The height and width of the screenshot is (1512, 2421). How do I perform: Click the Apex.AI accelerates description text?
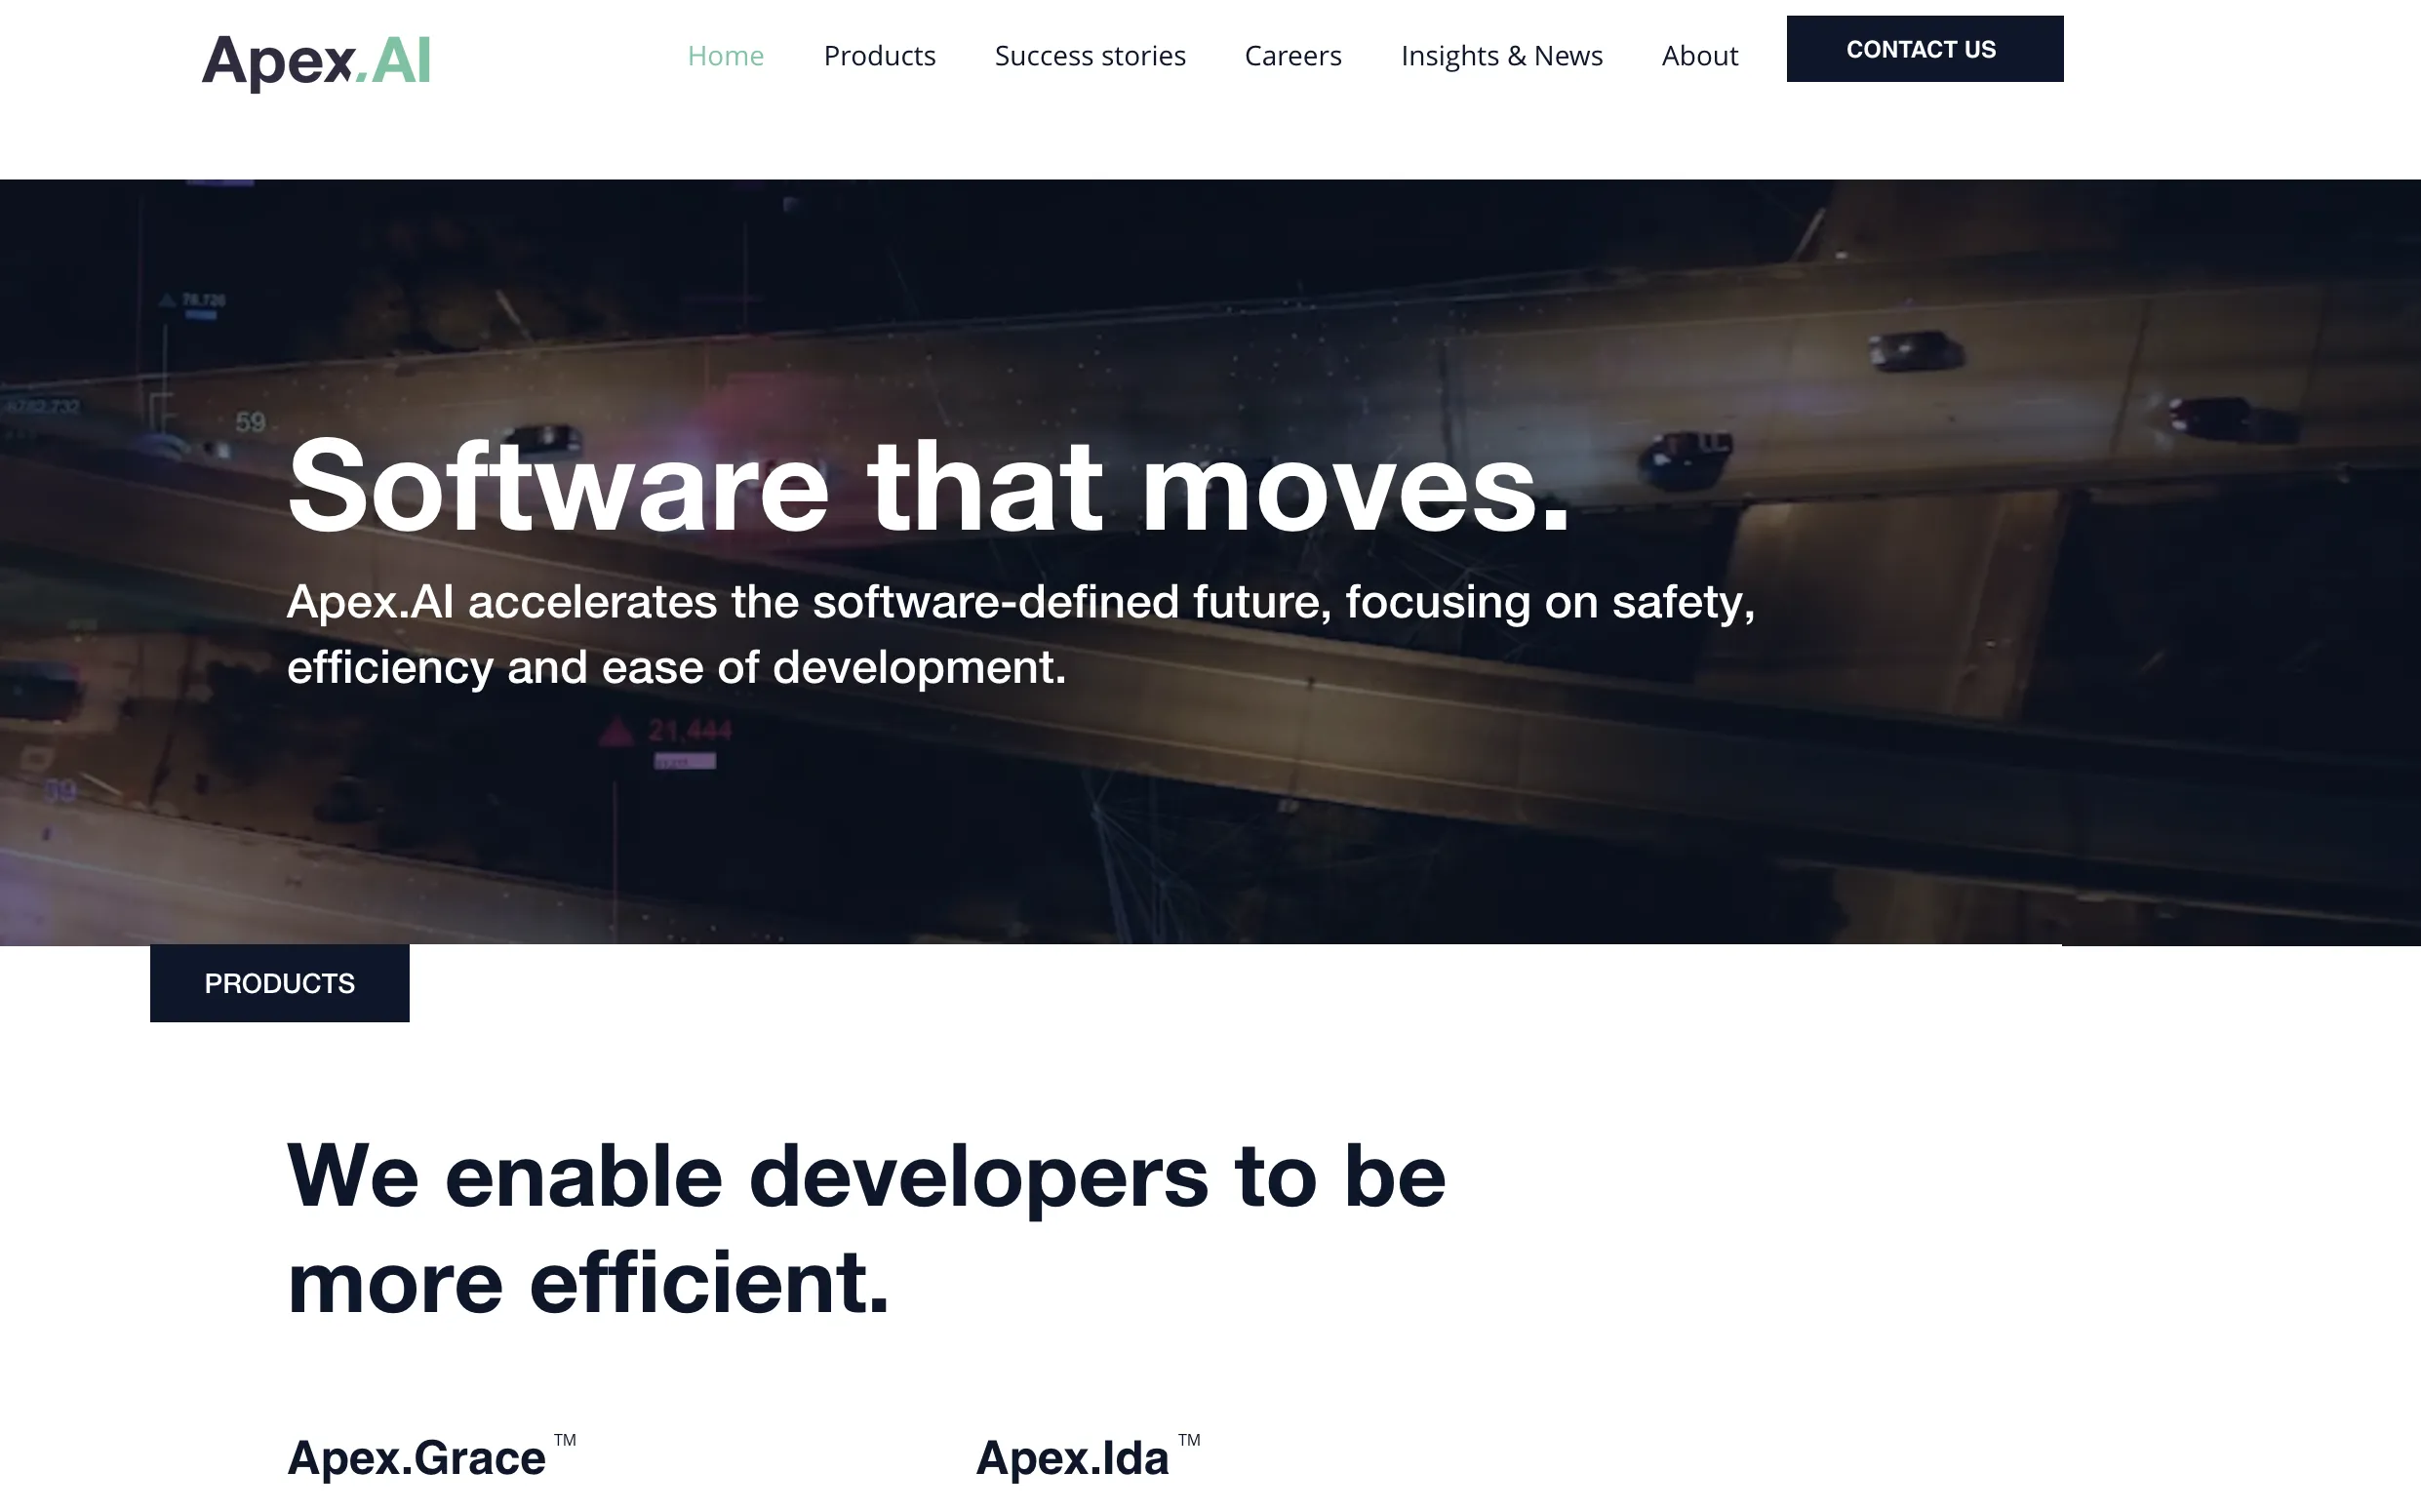[1020, 634]
